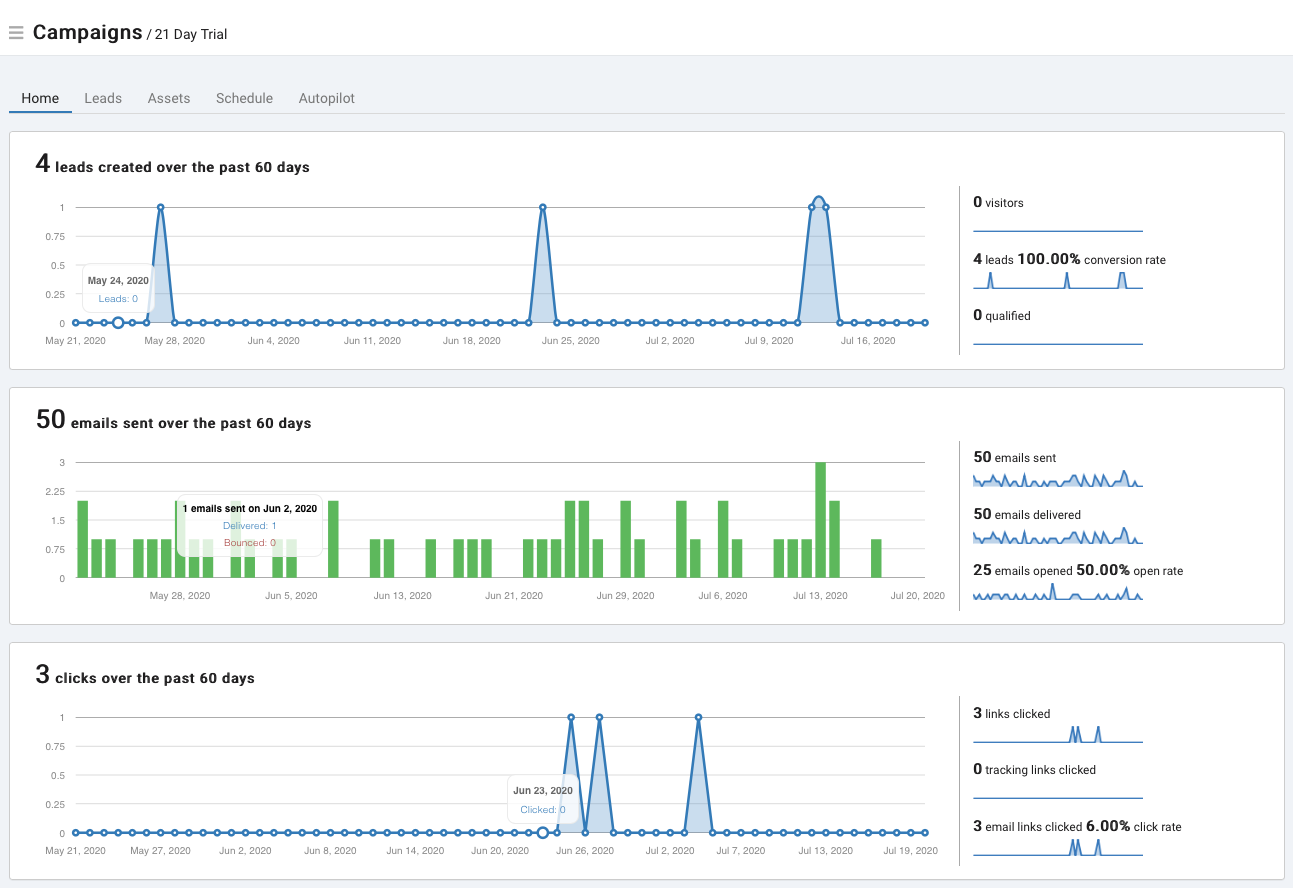Open the hamburger menu beside Campaigns

[16, 33]
